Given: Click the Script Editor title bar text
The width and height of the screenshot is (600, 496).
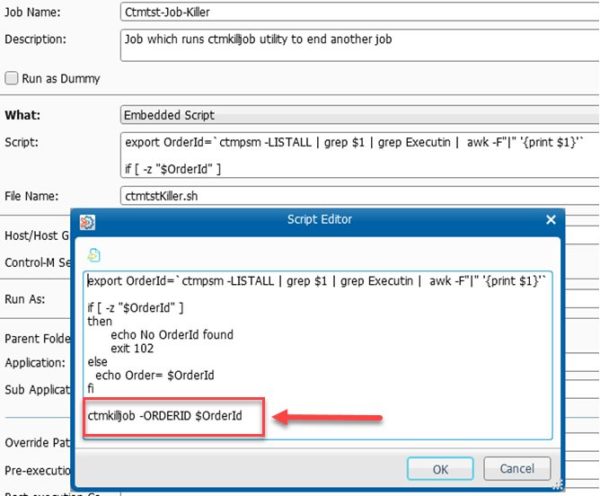Looking at the screenshot, I should coord(320,219).
